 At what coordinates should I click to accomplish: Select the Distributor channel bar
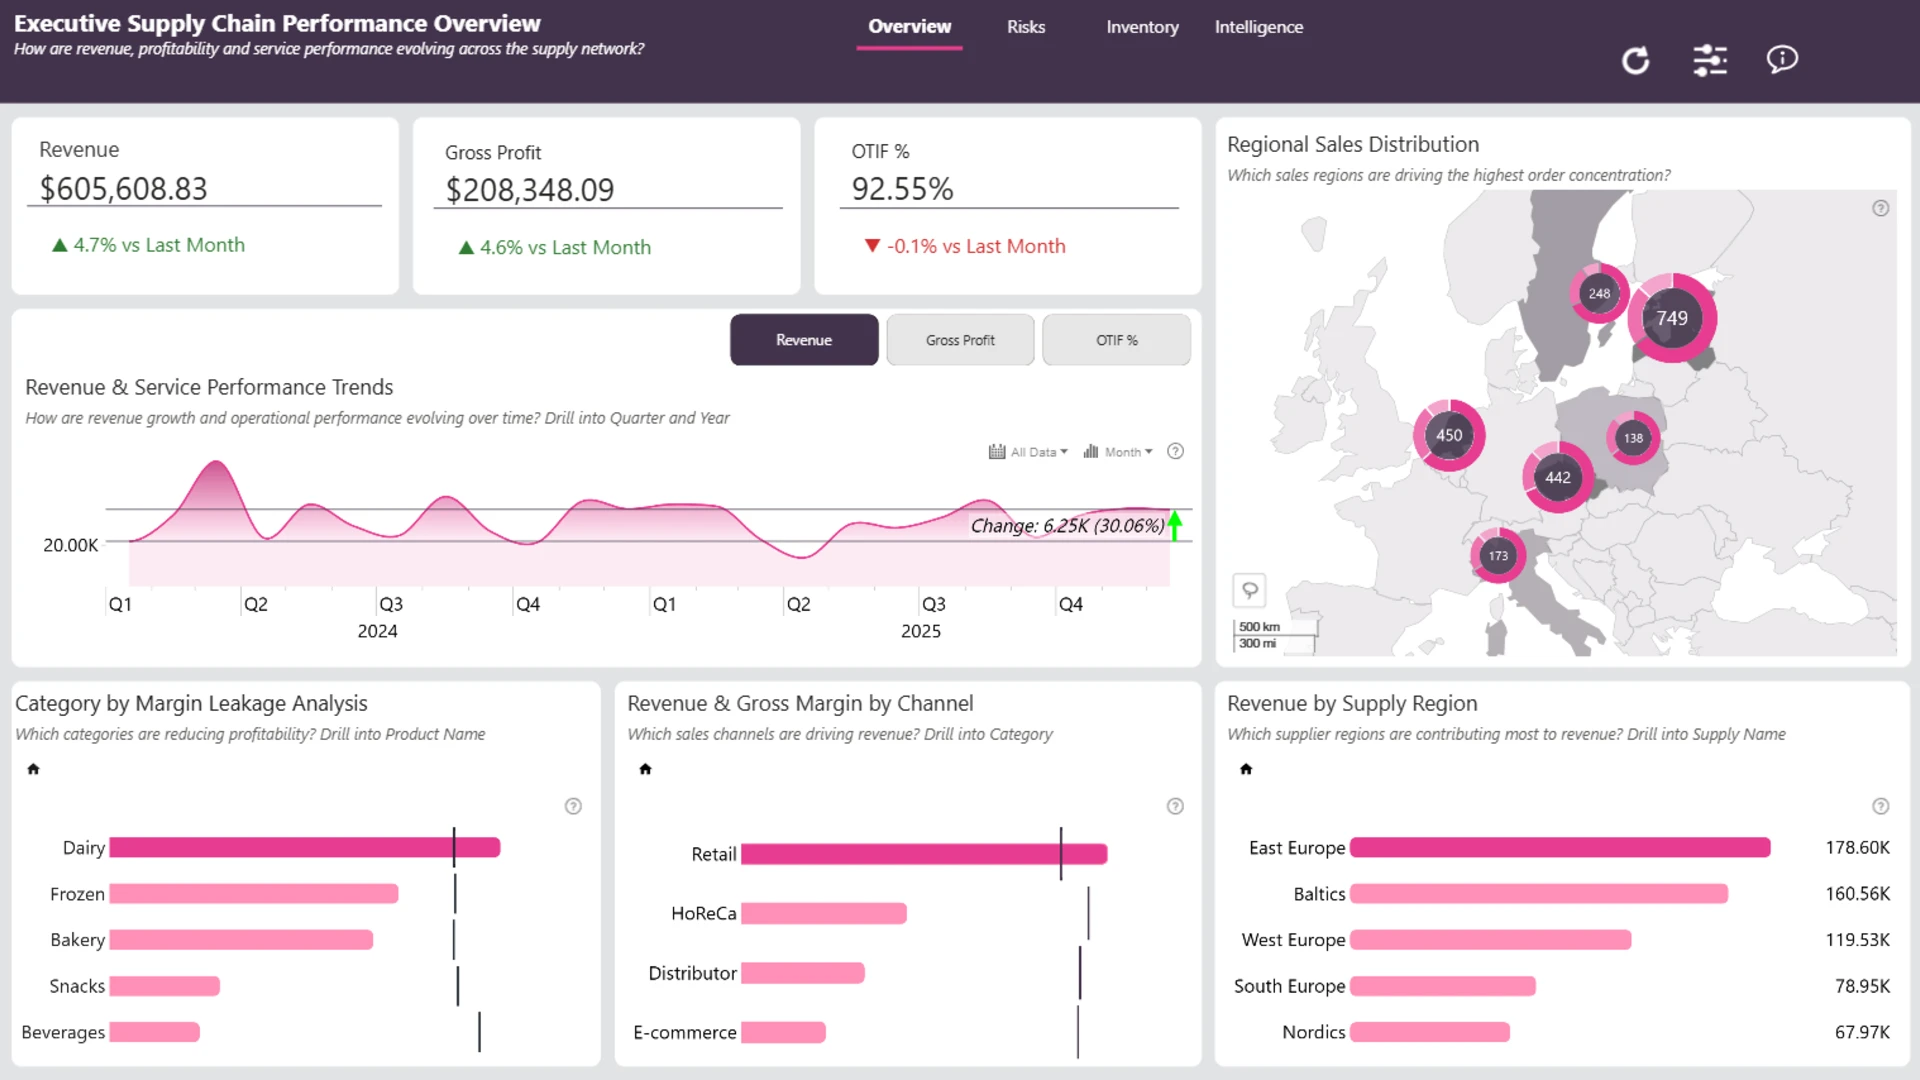803,973
